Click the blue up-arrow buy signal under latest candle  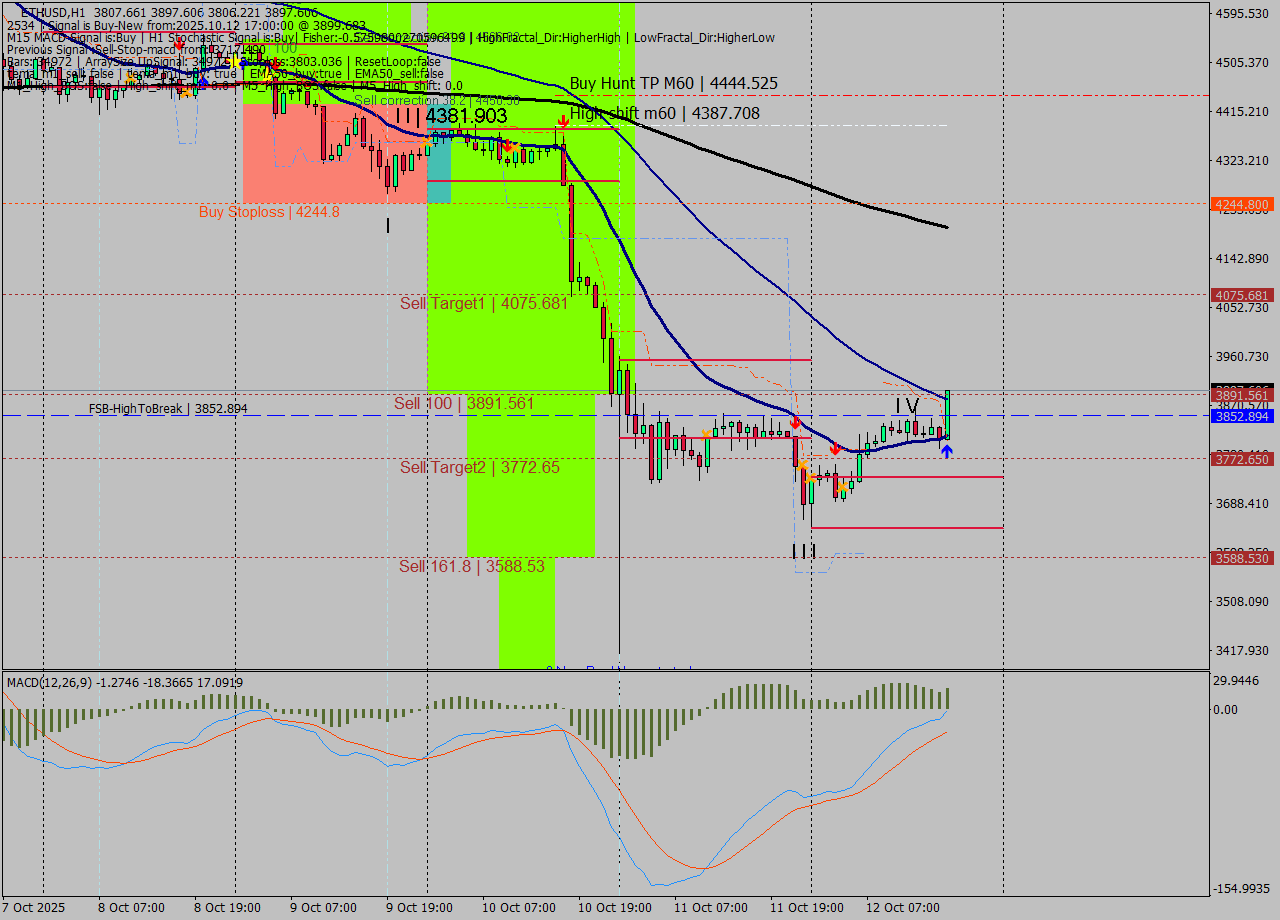pos(946,452)
